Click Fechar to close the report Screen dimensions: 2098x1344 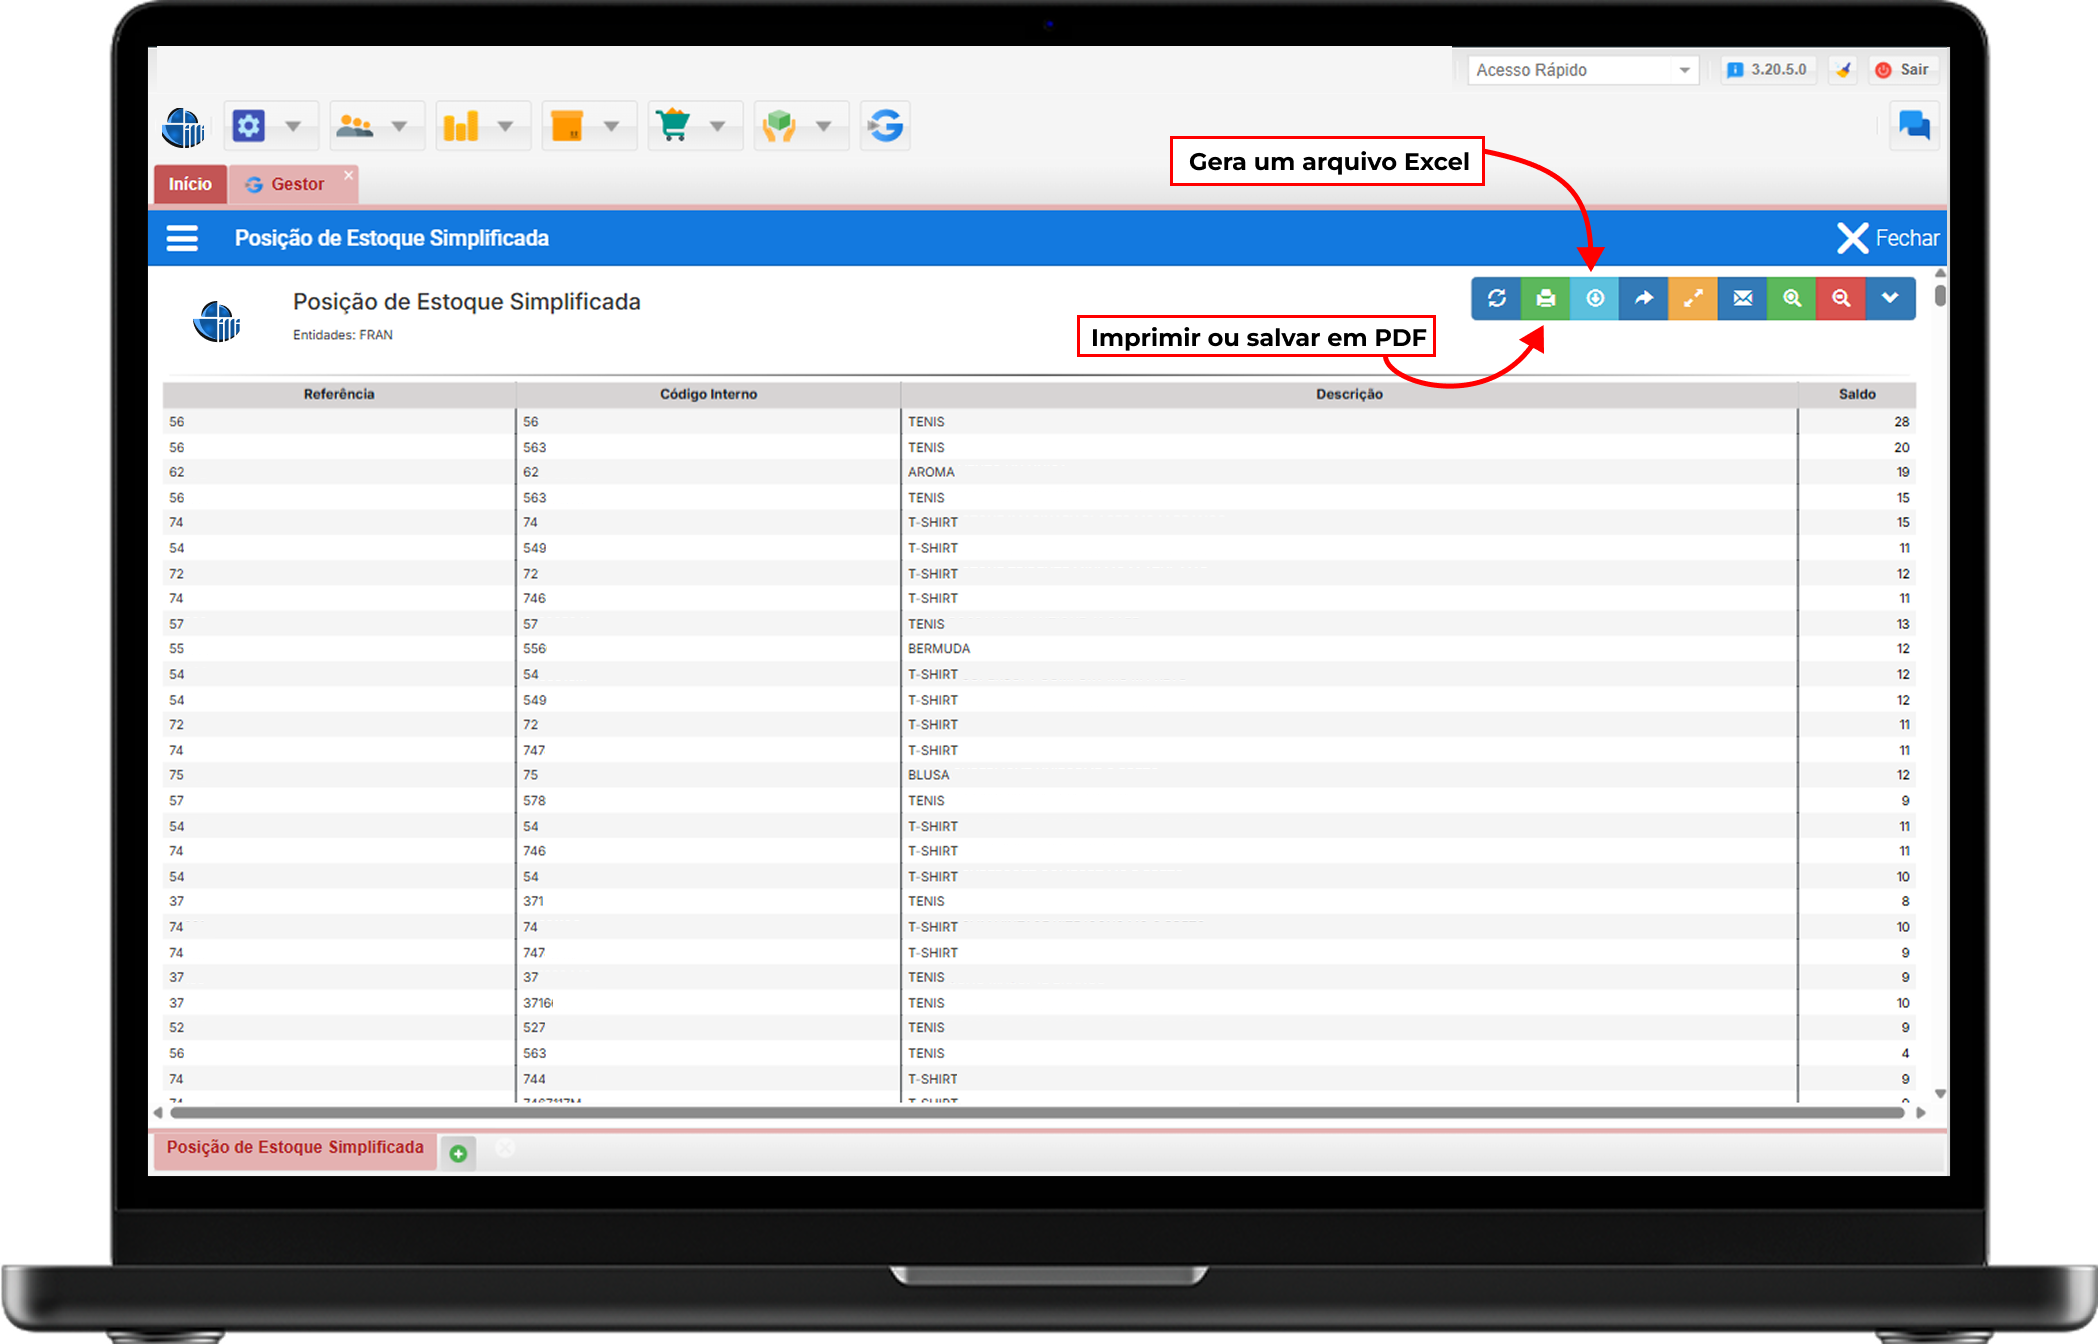1888,238
